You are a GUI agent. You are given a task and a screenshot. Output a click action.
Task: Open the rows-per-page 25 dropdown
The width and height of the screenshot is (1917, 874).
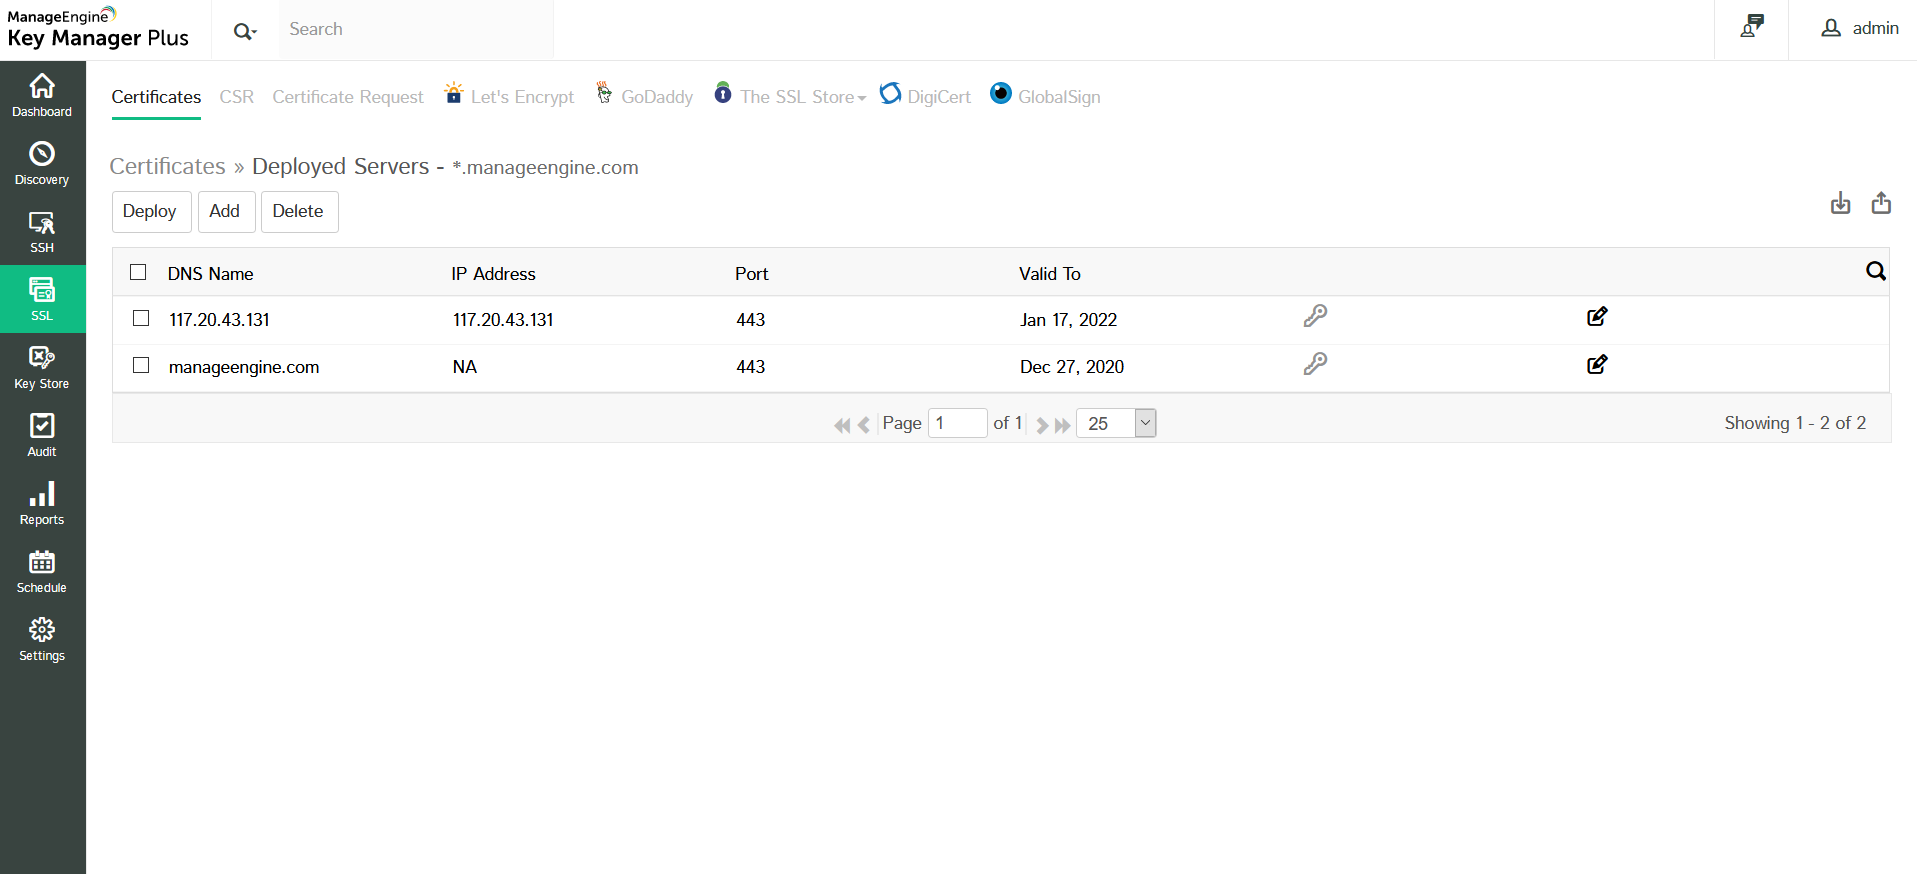1145,423
